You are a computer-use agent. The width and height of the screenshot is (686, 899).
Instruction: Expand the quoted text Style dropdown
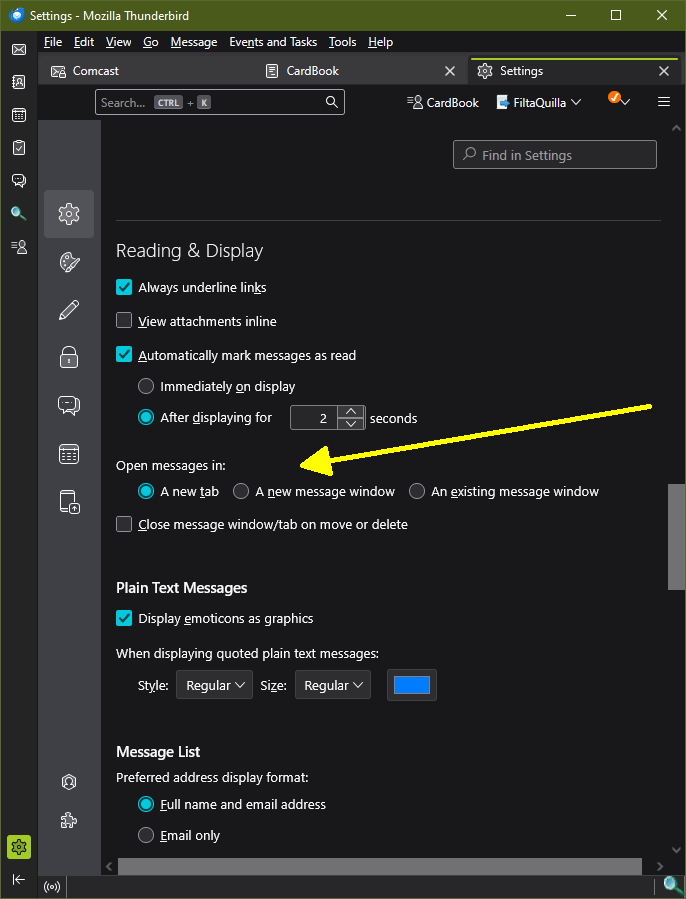pos(215,686)
